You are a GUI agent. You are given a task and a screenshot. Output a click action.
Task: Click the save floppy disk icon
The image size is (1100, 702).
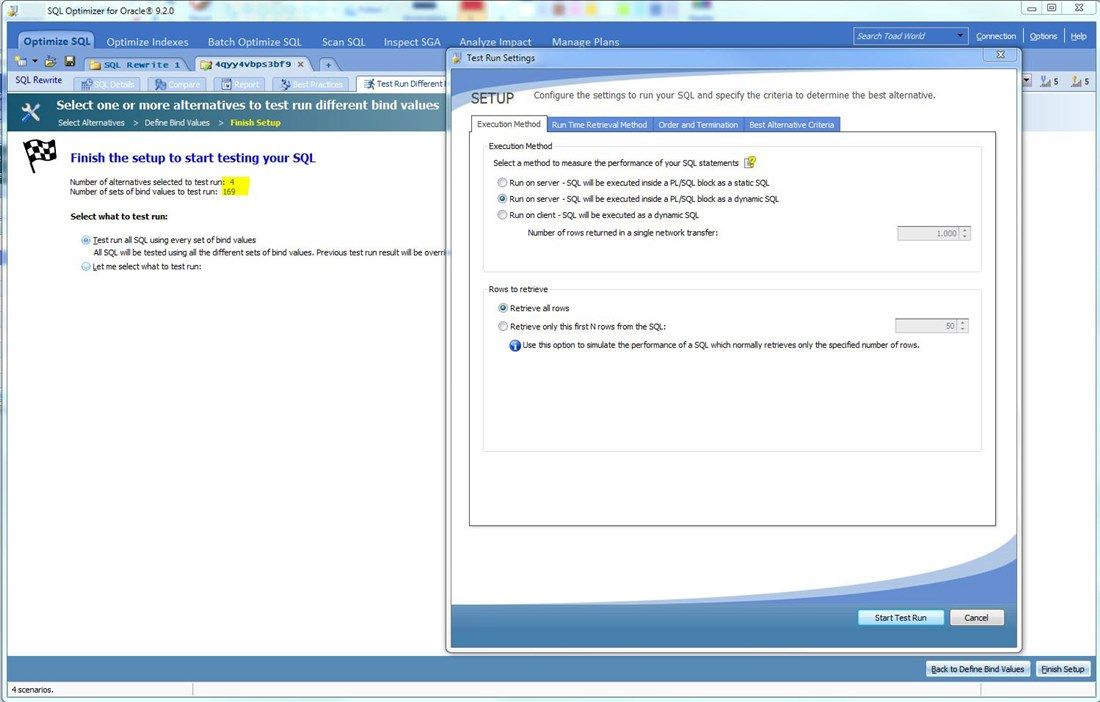click(x=69, y=62)
